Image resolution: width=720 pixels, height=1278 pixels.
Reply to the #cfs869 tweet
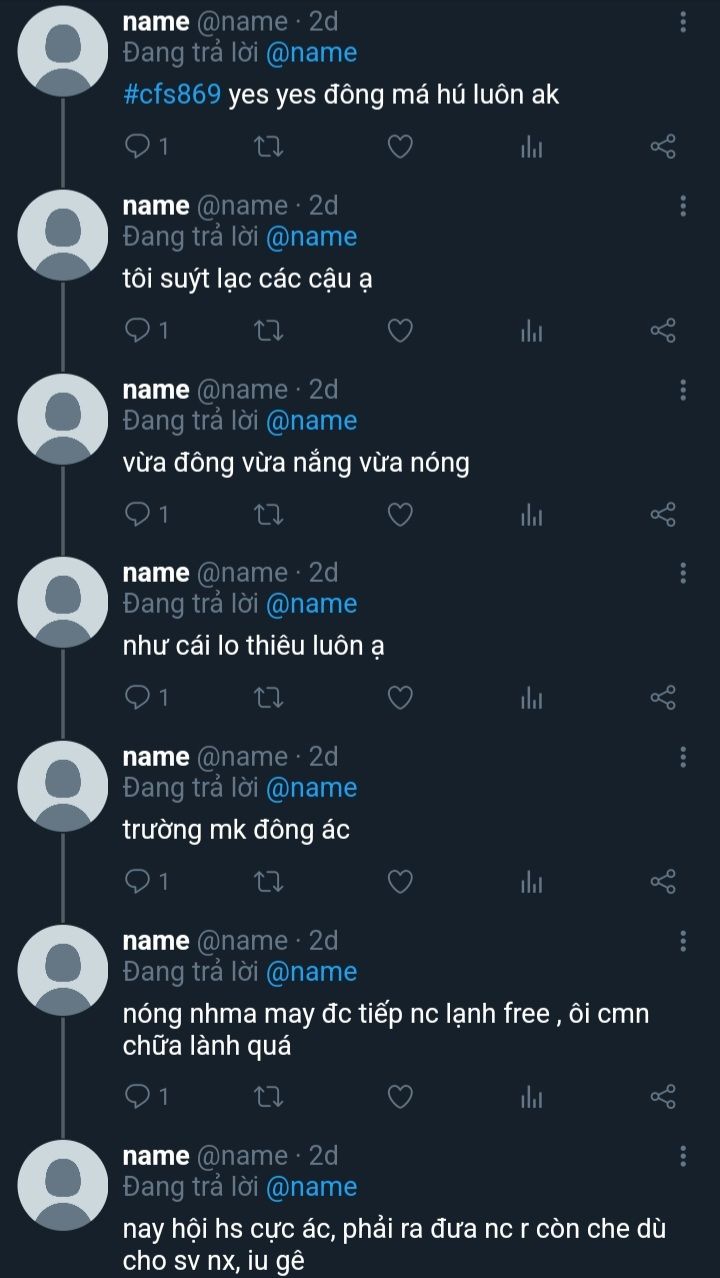click(x=146, y=147)
